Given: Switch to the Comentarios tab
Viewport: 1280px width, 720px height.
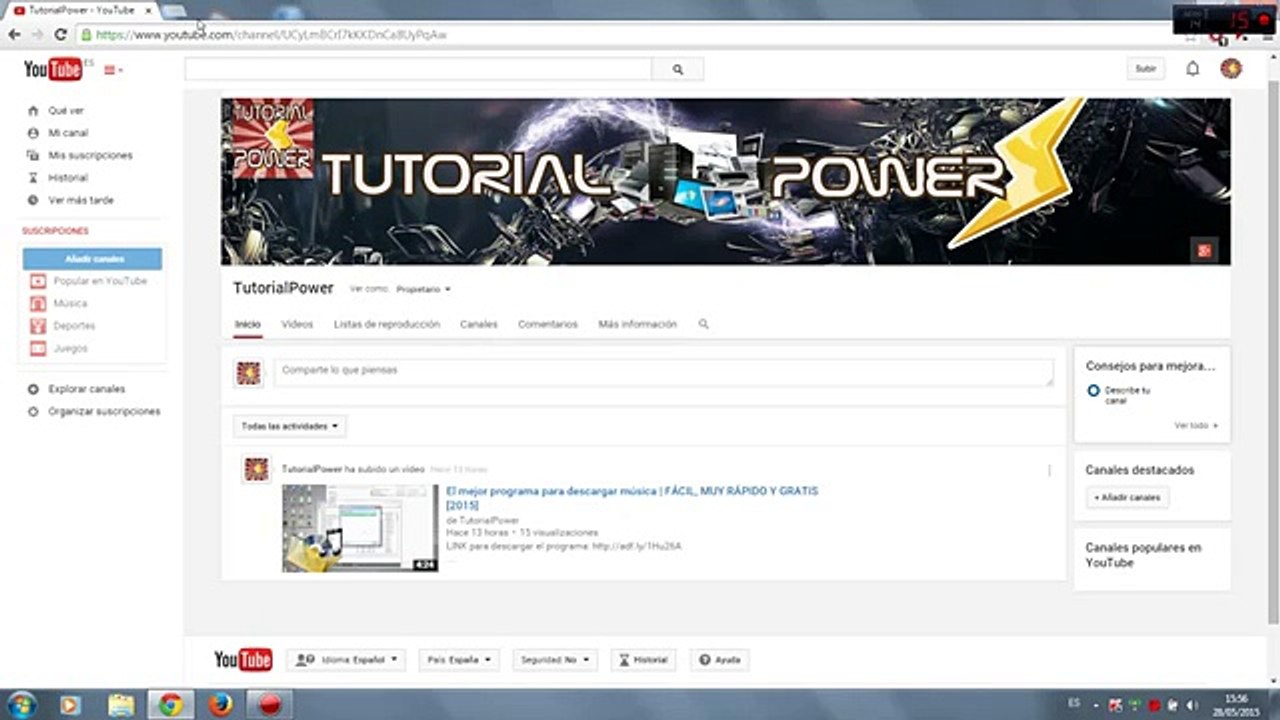Looking at the screenshot, I should pos(548,324).
